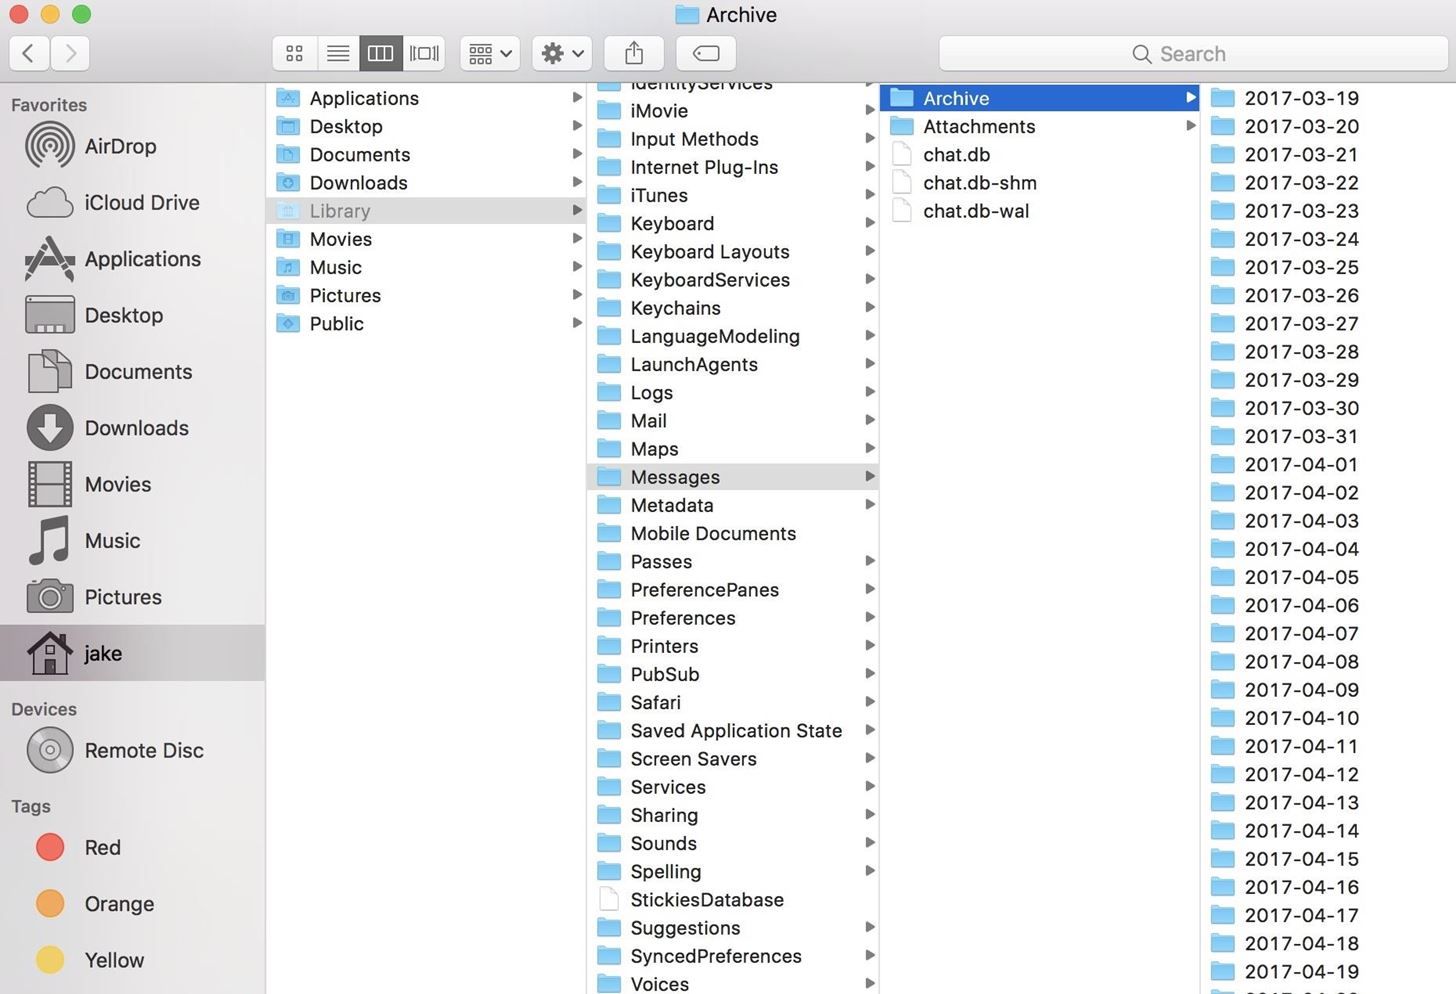The height and width of the screenshot is (994, 1456).
Task: Select the chat.db file
Action: tap(956, 155)
